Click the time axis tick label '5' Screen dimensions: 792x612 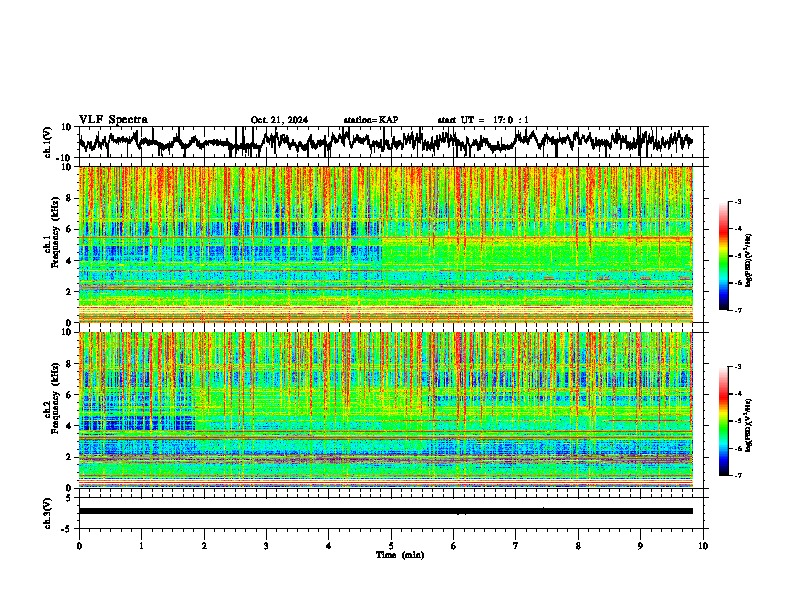(391, 546)
